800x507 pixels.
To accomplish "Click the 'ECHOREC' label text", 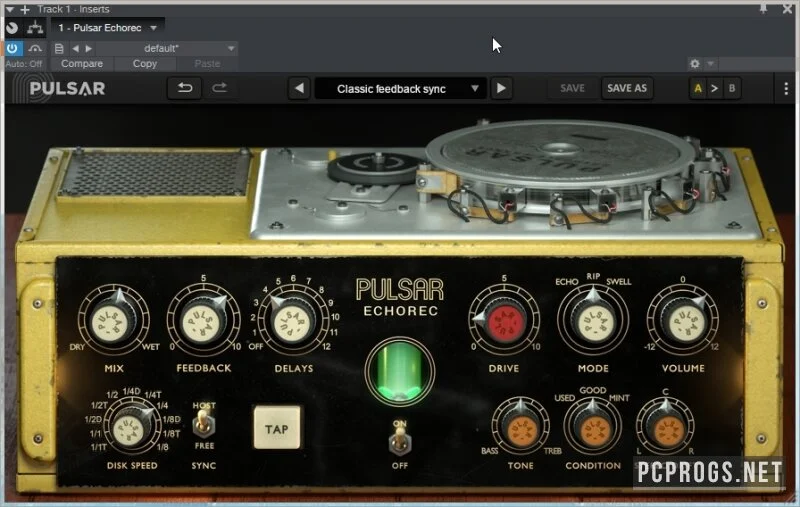I will point(401,311).
